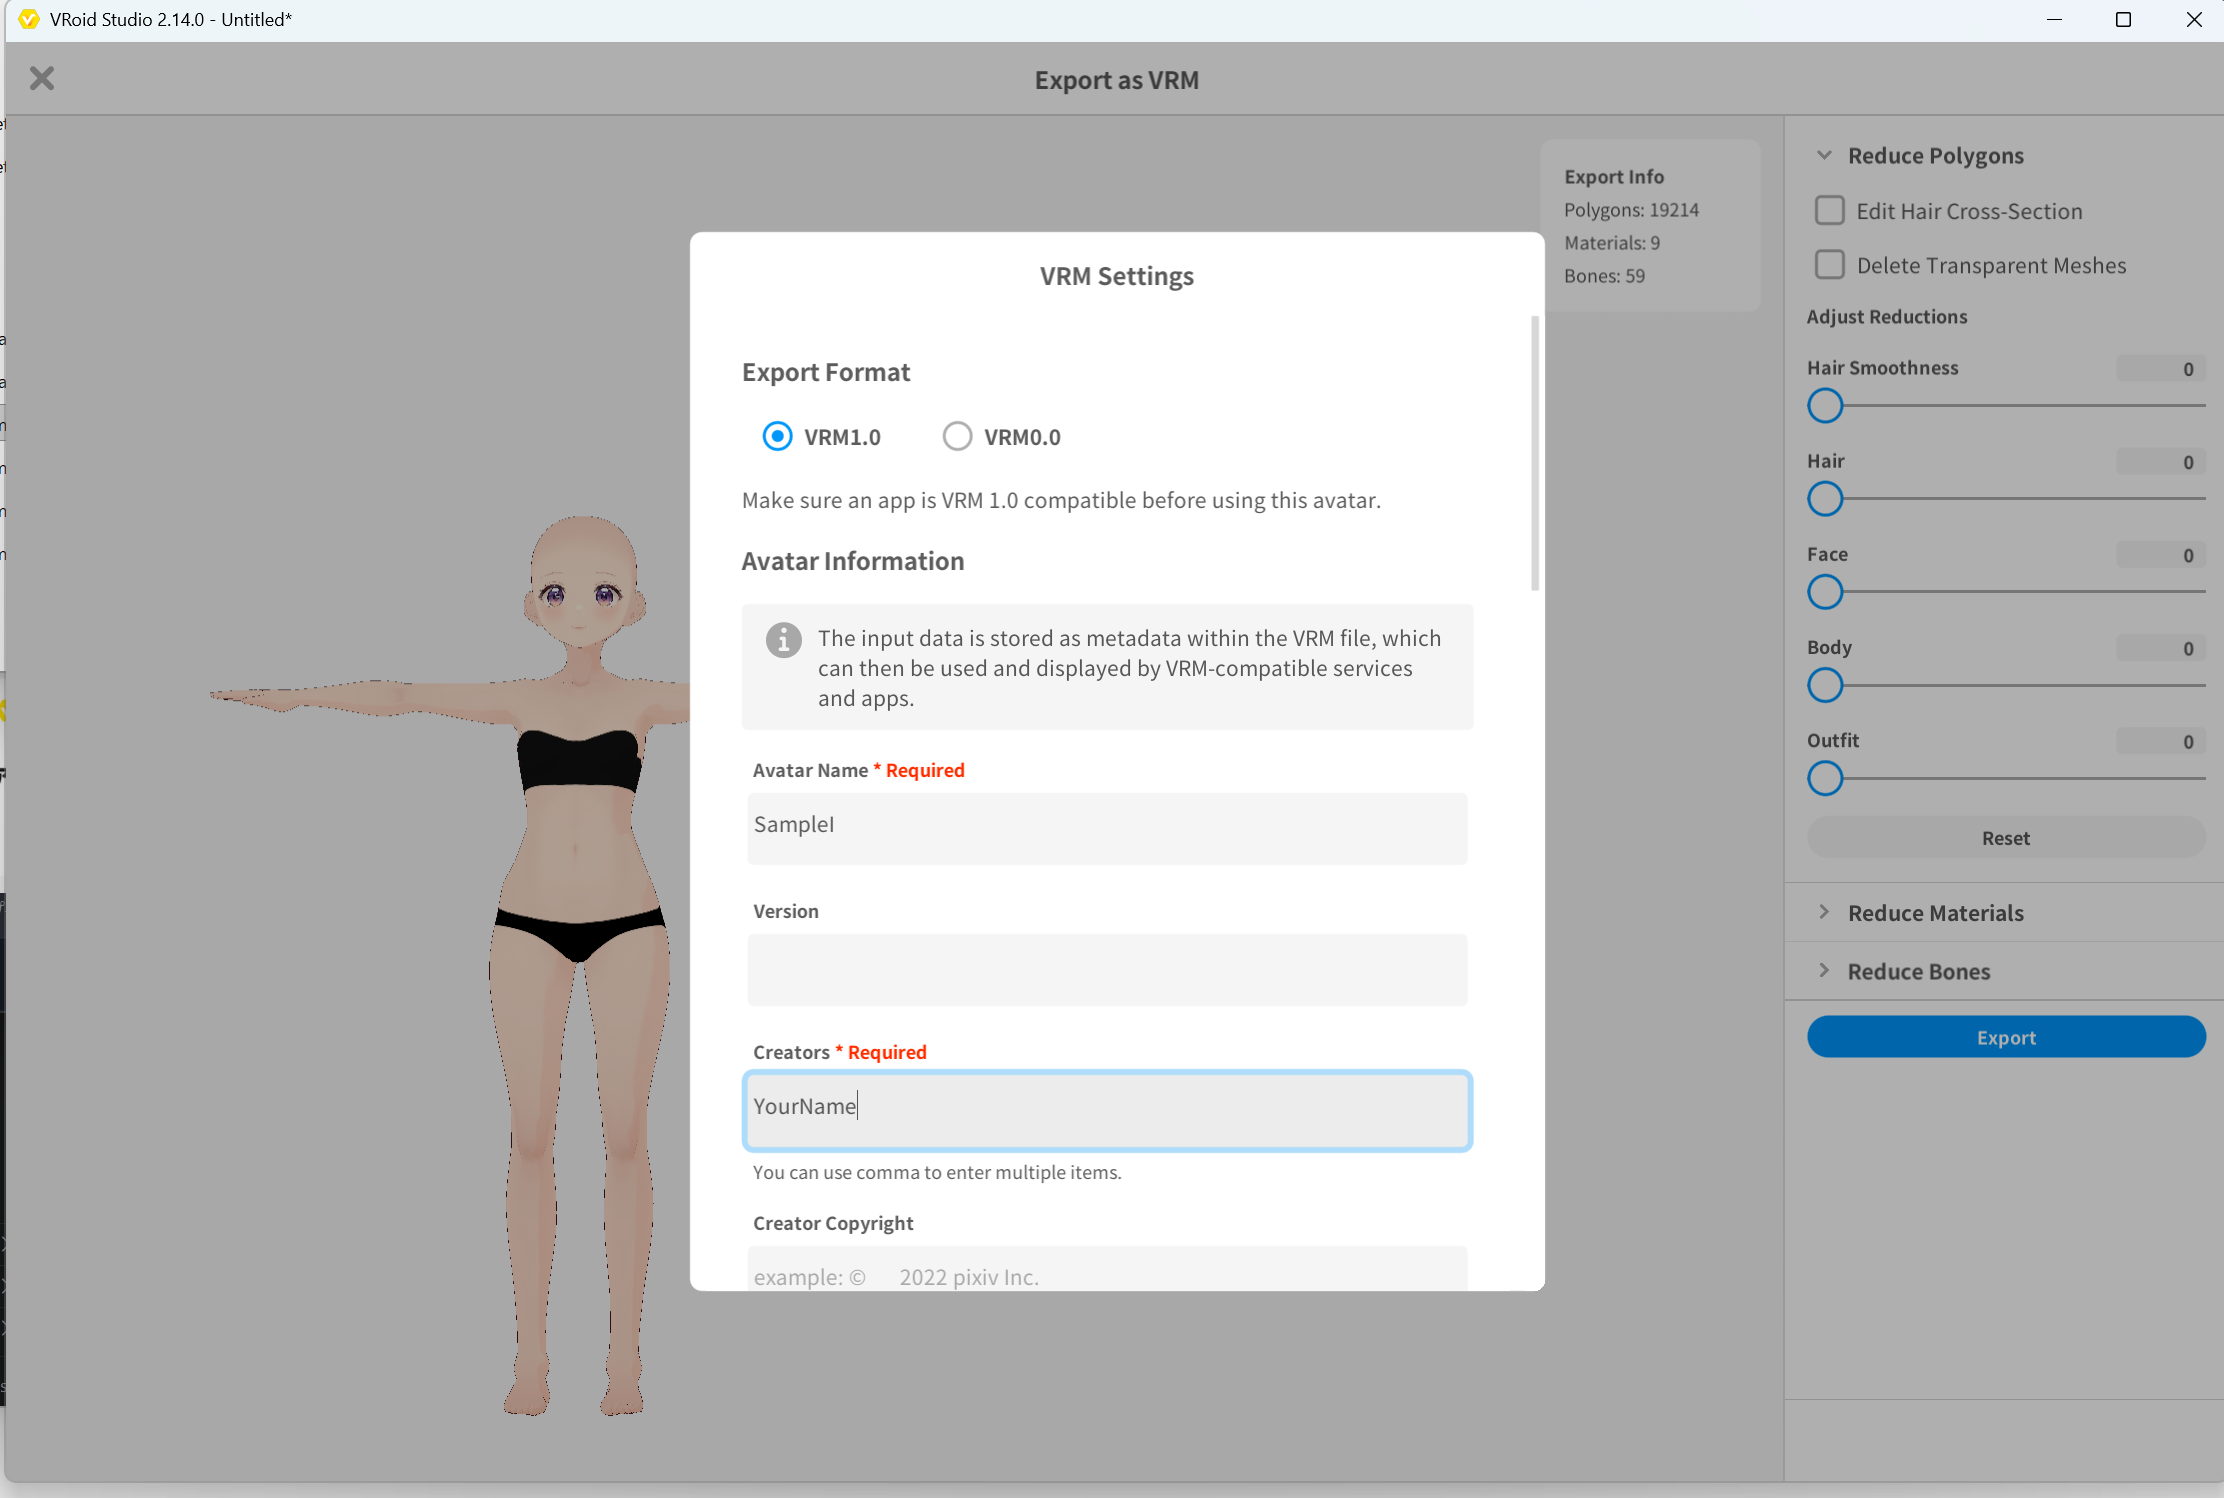This screenshot has width=2224, height=1498.
Task: Close the Export as VRM screen
Action: coord(42,78)
